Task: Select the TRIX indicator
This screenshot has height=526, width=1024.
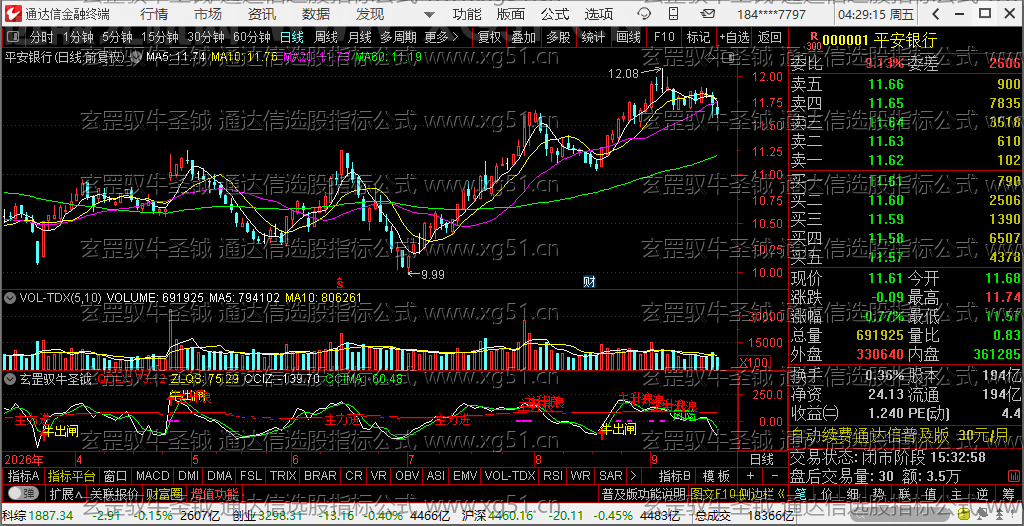Action: pos(283,476)
